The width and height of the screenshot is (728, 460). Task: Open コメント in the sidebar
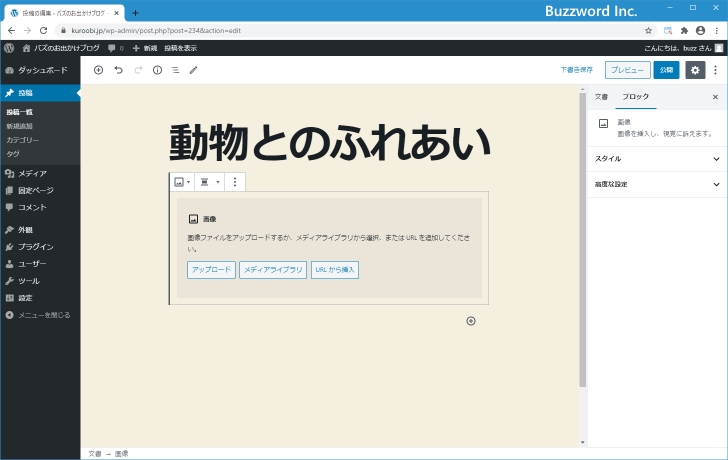[x=40, y=207]
